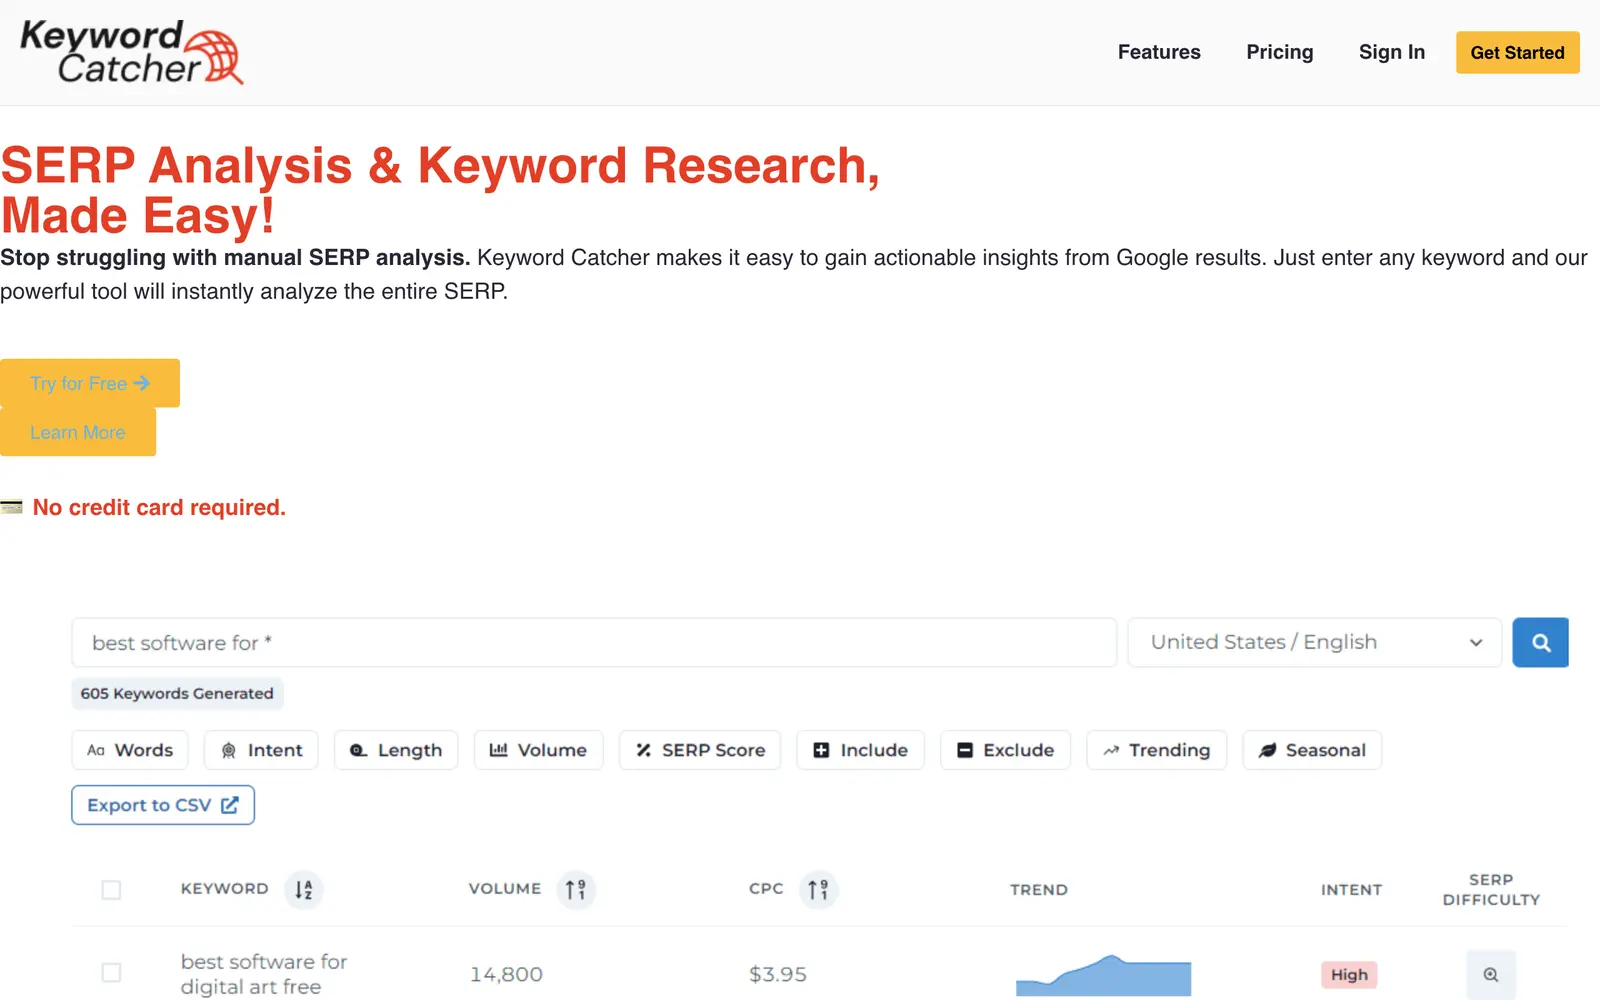Image resolution: width=1600 pixels, height=1000 pixels.
Task: Go to Sign In
Action: tap(1391, 52)
